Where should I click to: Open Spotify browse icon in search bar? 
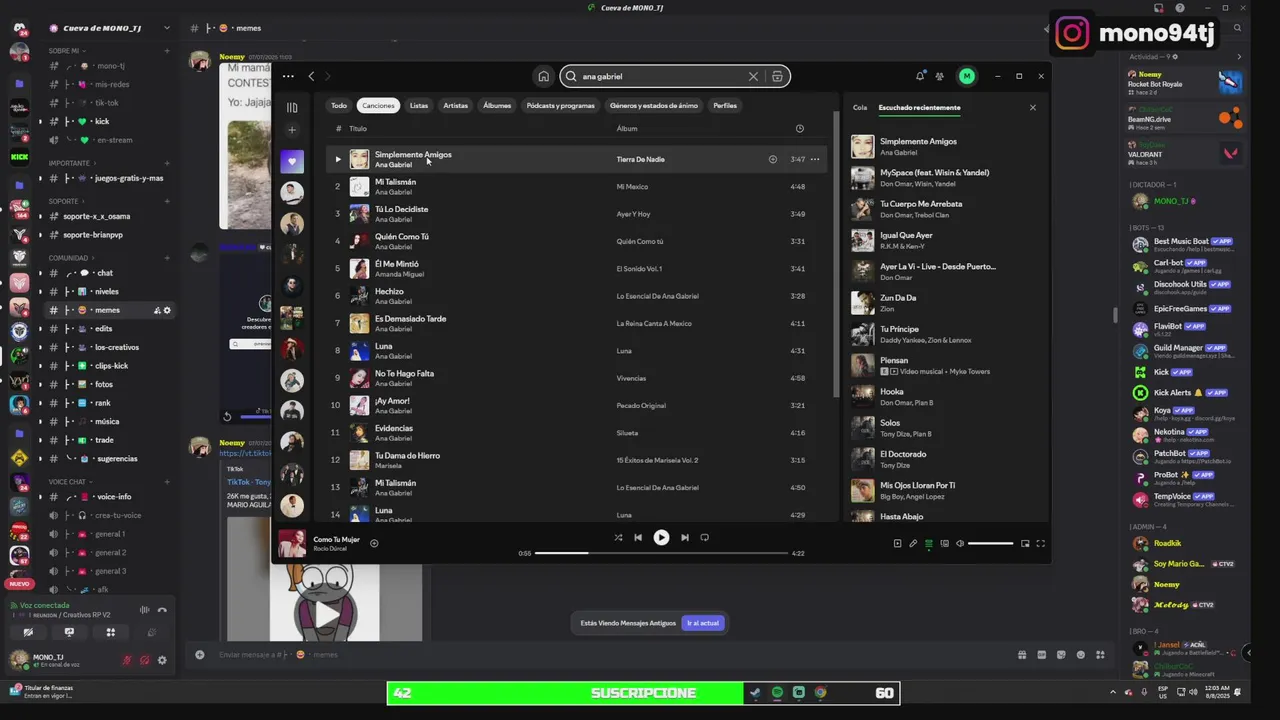point(777,76)
